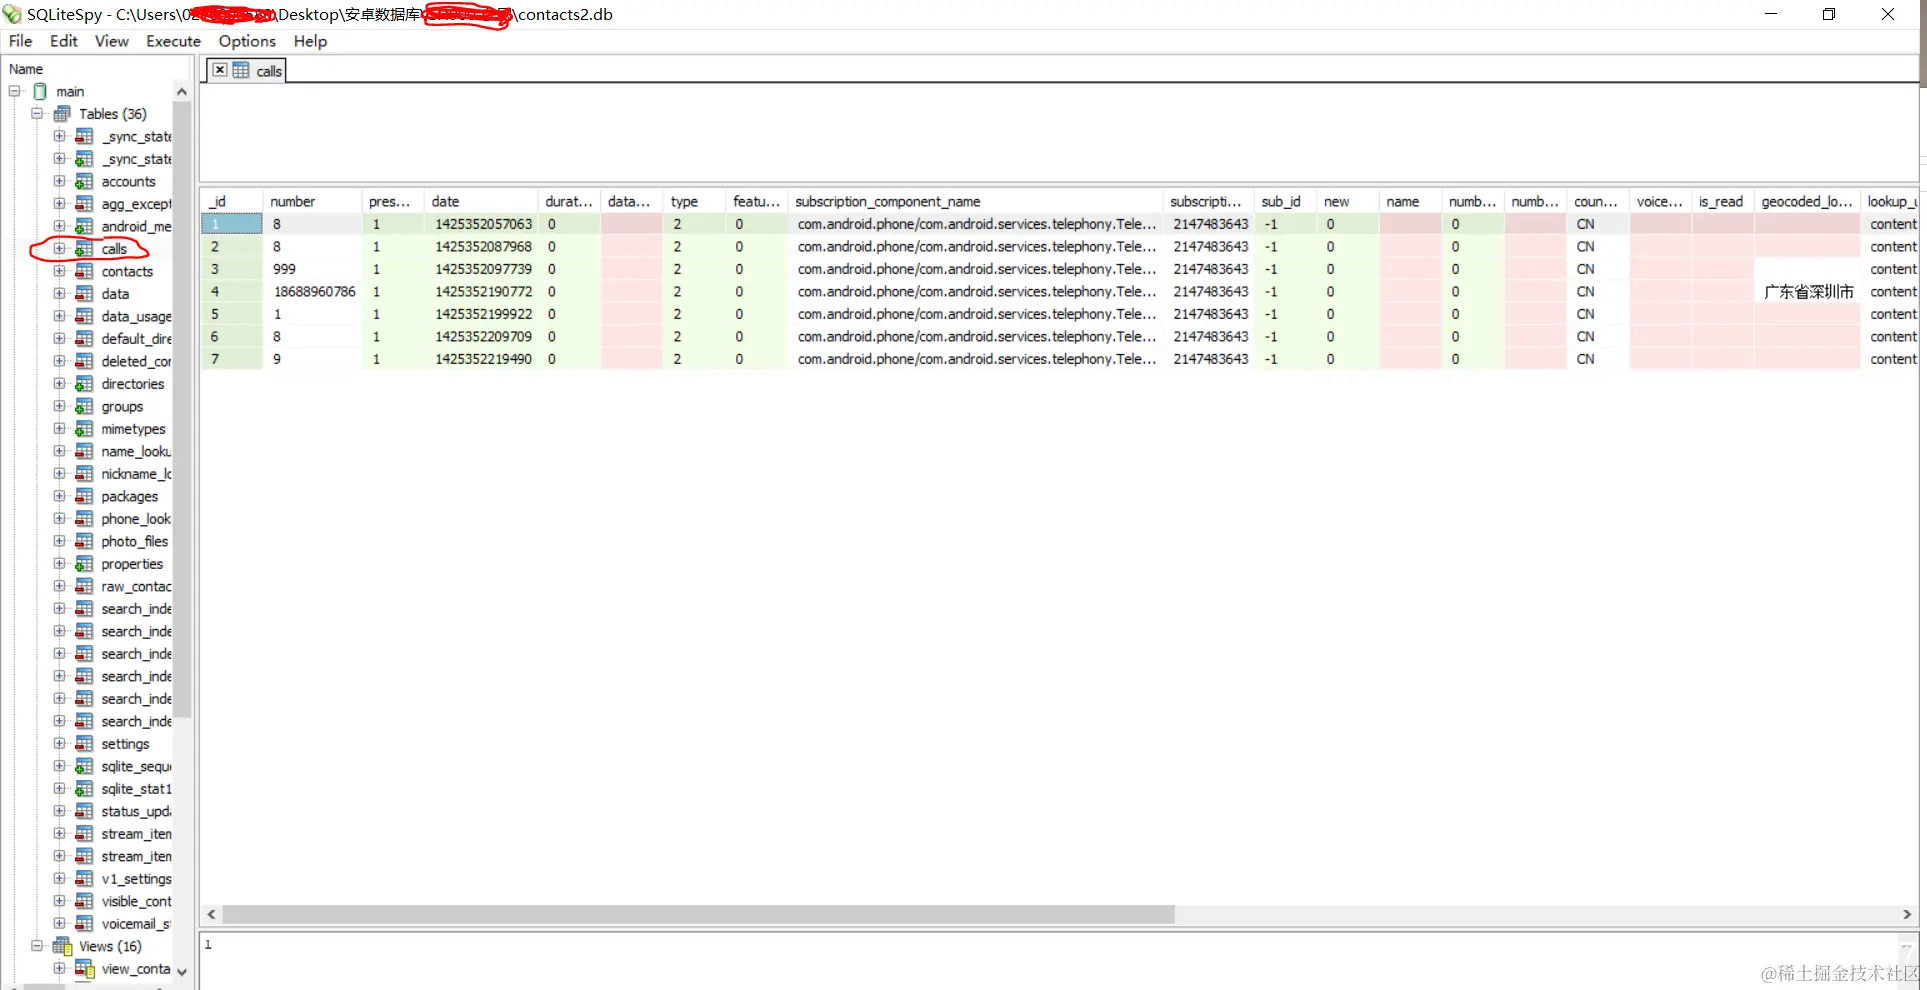
Task: Click the subscription_component_name column header
Action: [x=976, y=201]
